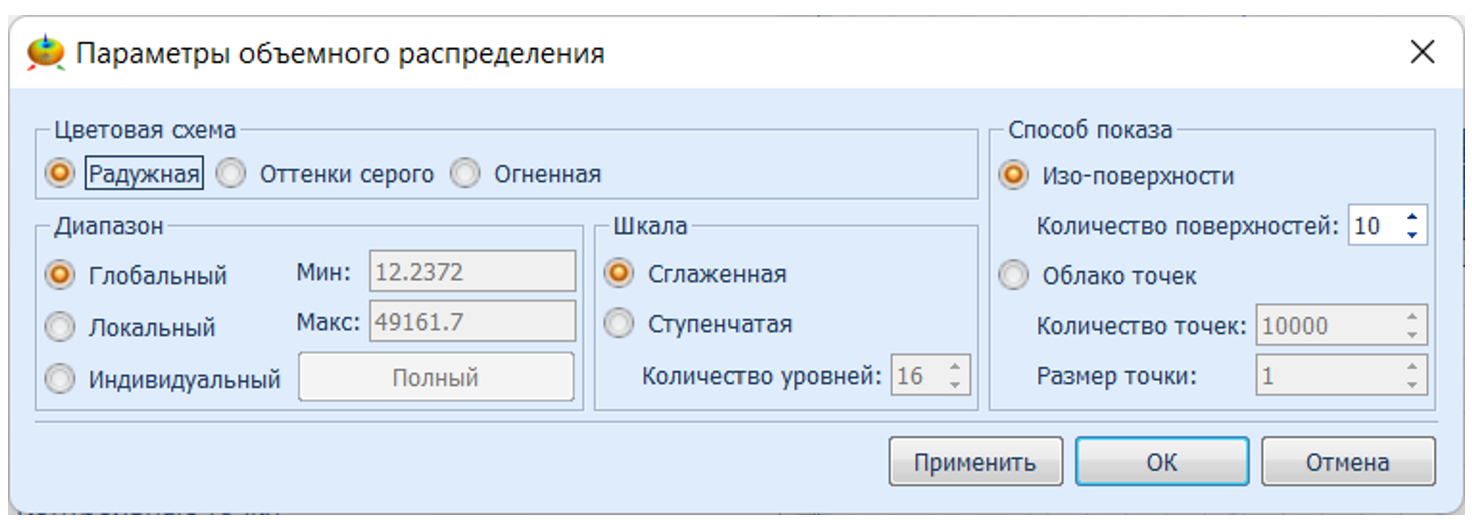
Task: Select Оттенки серого color scheme
Action: tap(232, 175)
